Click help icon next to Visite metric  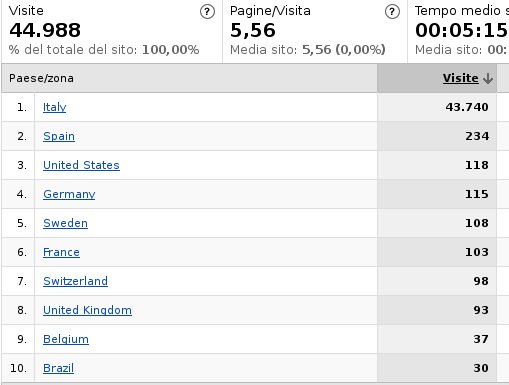coord(207,12)
